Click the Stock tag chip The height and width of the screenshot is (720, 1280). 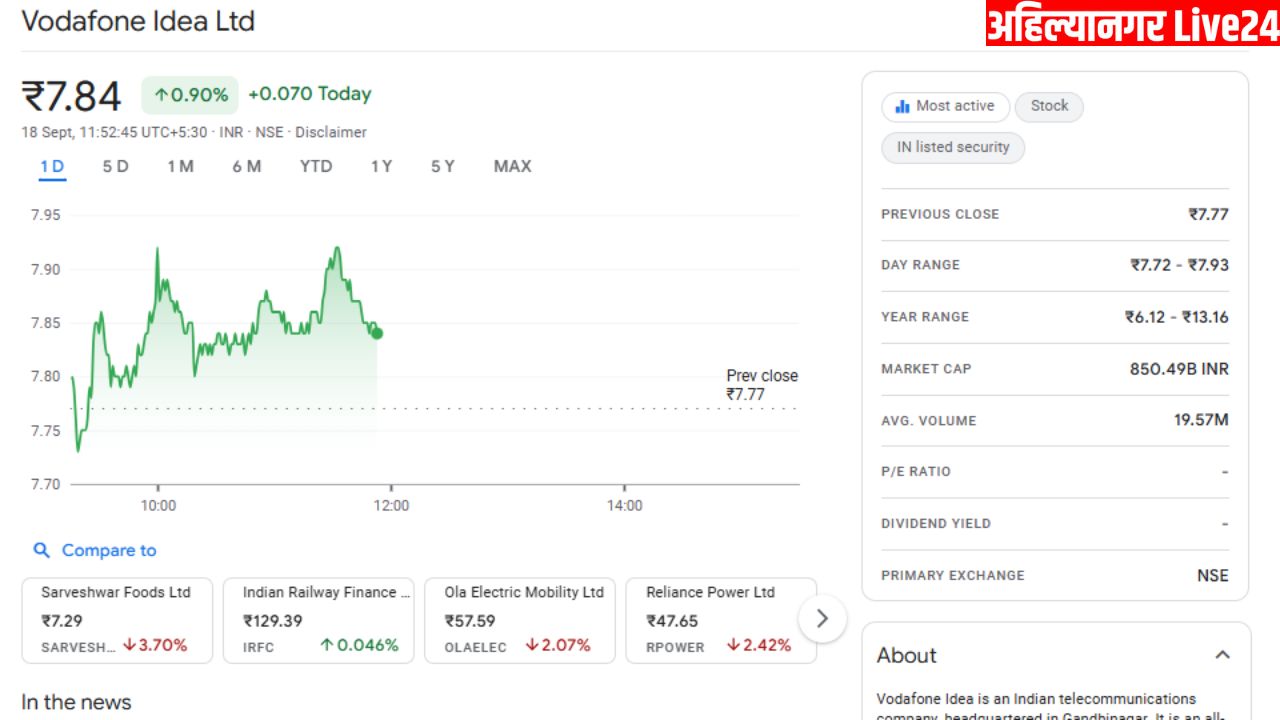1049,106
